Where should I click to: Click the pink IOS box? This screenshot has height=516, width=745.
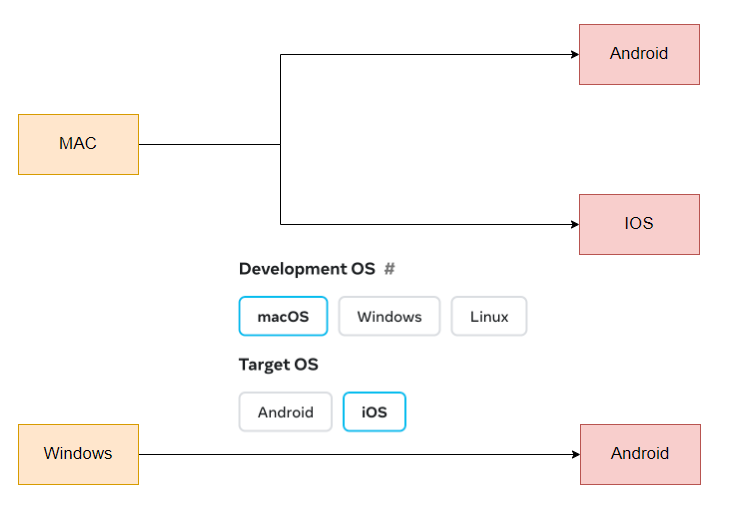[639, 224]
